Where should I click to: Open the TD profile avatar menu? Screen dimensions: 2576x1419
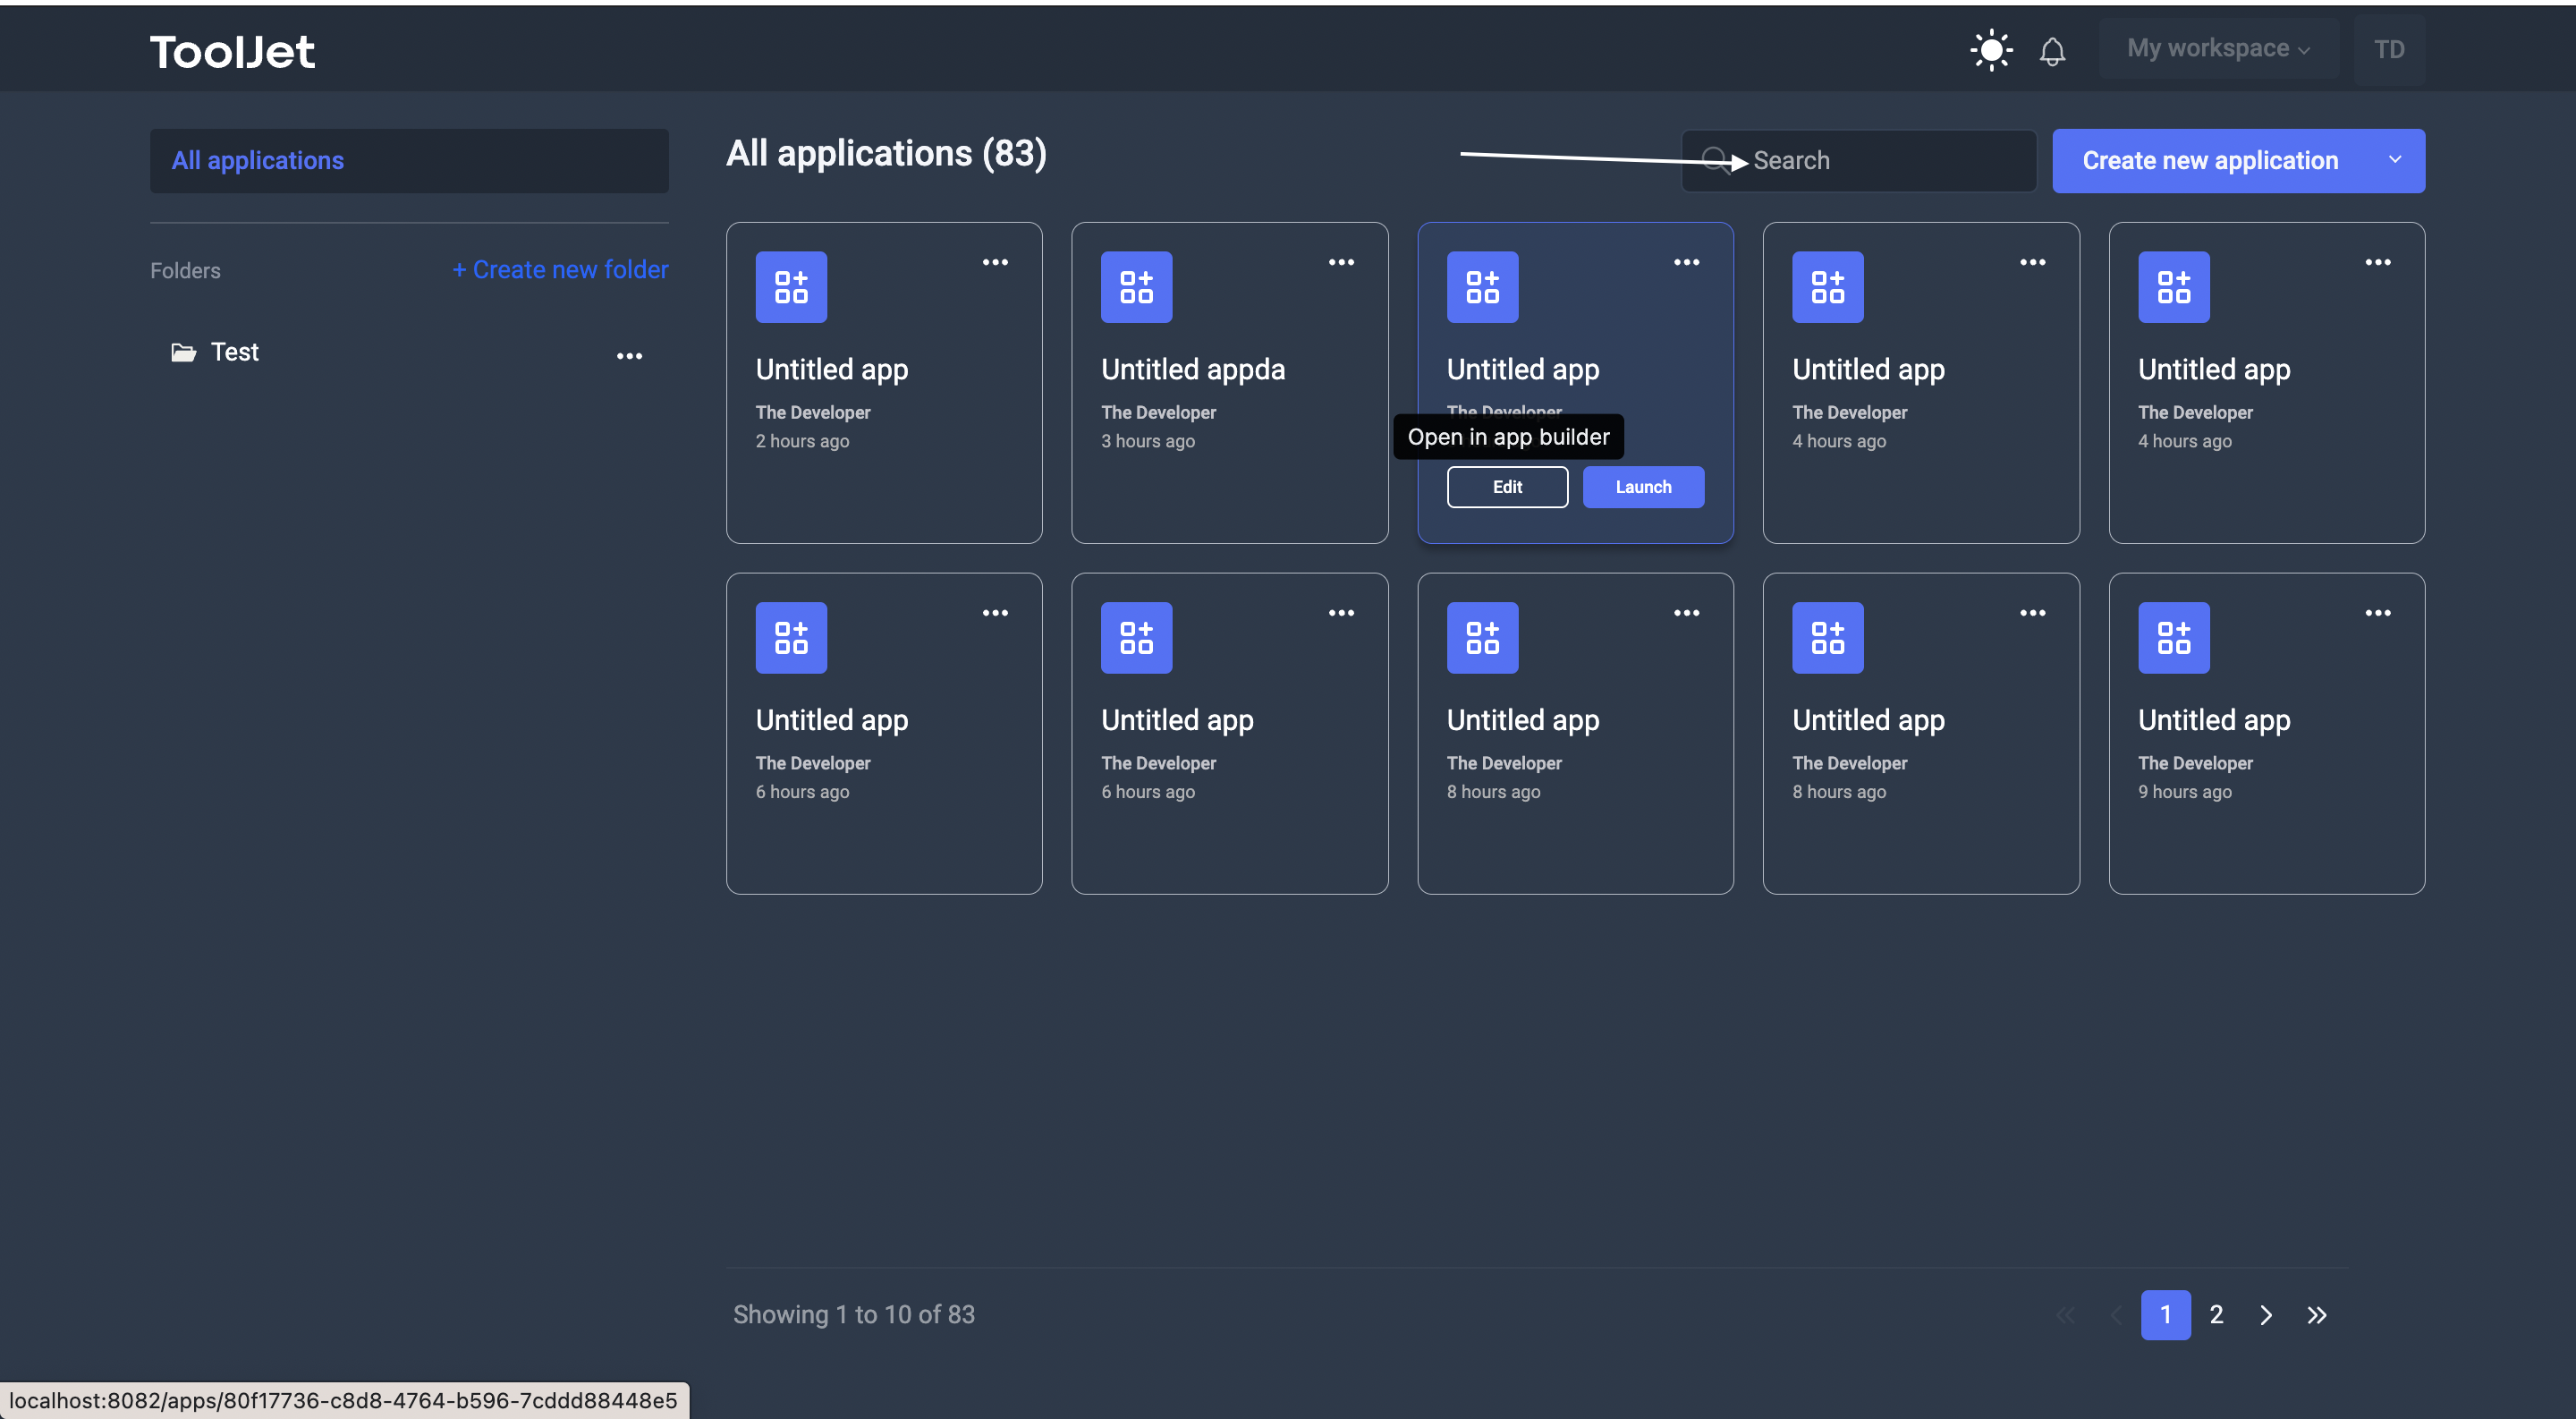pyautogui.click(x=2391, y=49)
